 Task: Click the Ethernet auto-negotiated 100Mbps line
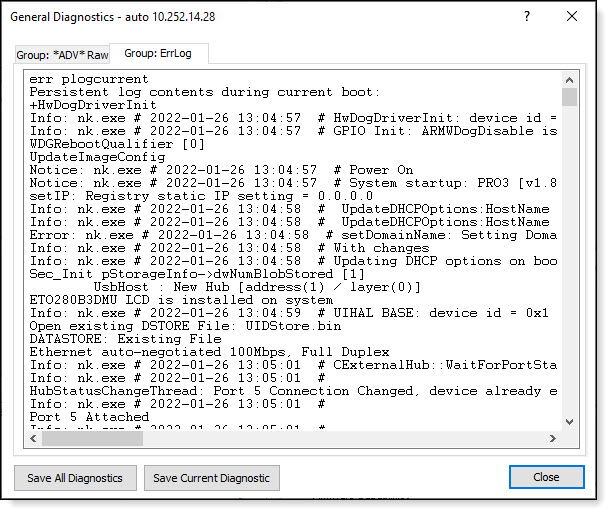tap(209, 352)
